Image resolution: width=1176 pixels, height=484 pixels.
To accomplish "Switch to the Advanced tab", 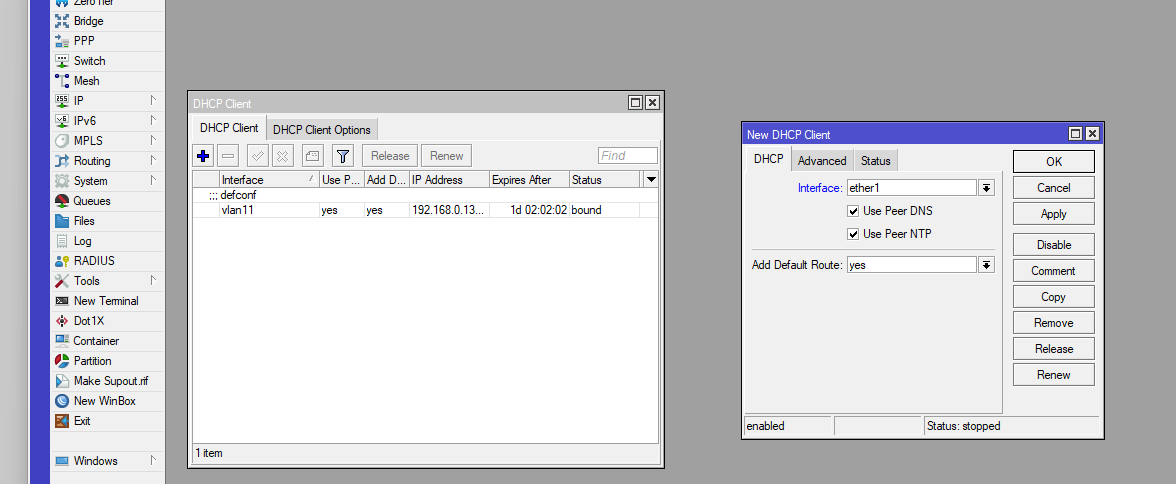I will 822,161.
